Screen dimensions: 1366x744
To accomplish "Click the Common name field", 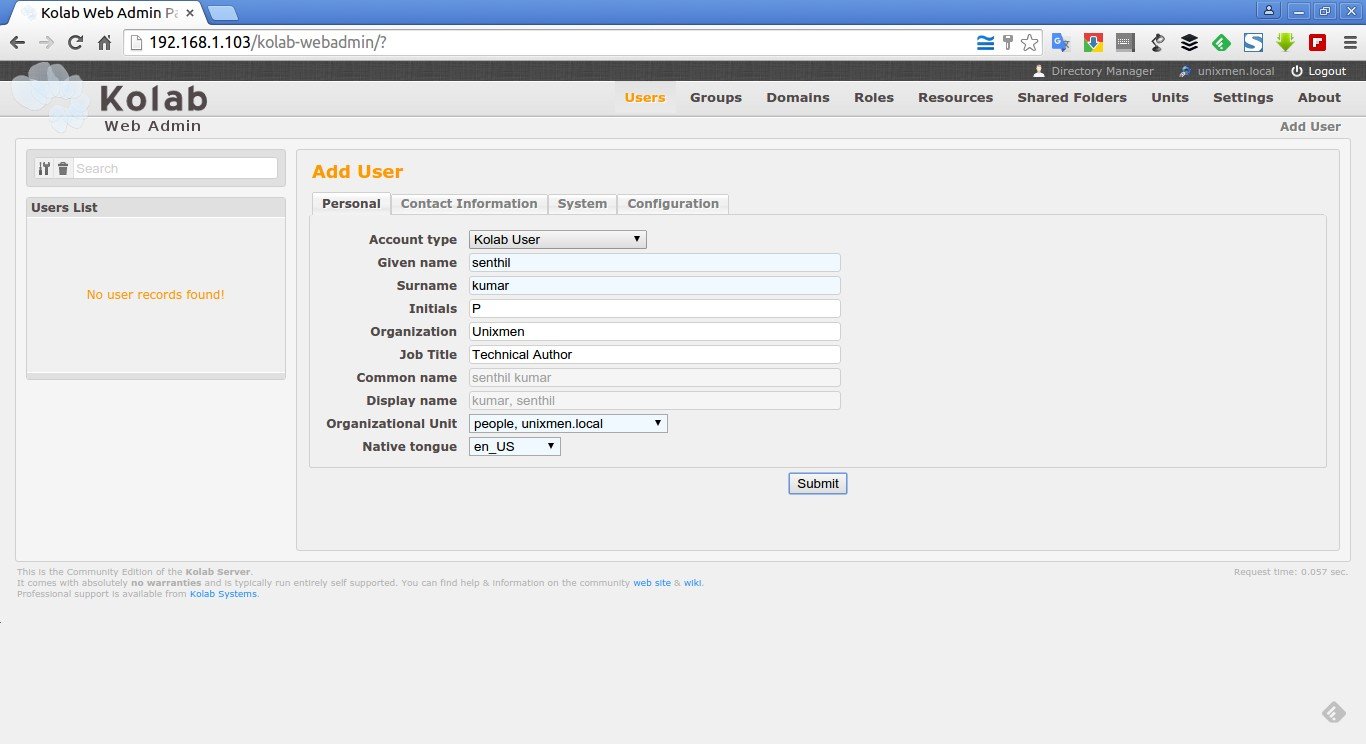I will click(654, 378).
